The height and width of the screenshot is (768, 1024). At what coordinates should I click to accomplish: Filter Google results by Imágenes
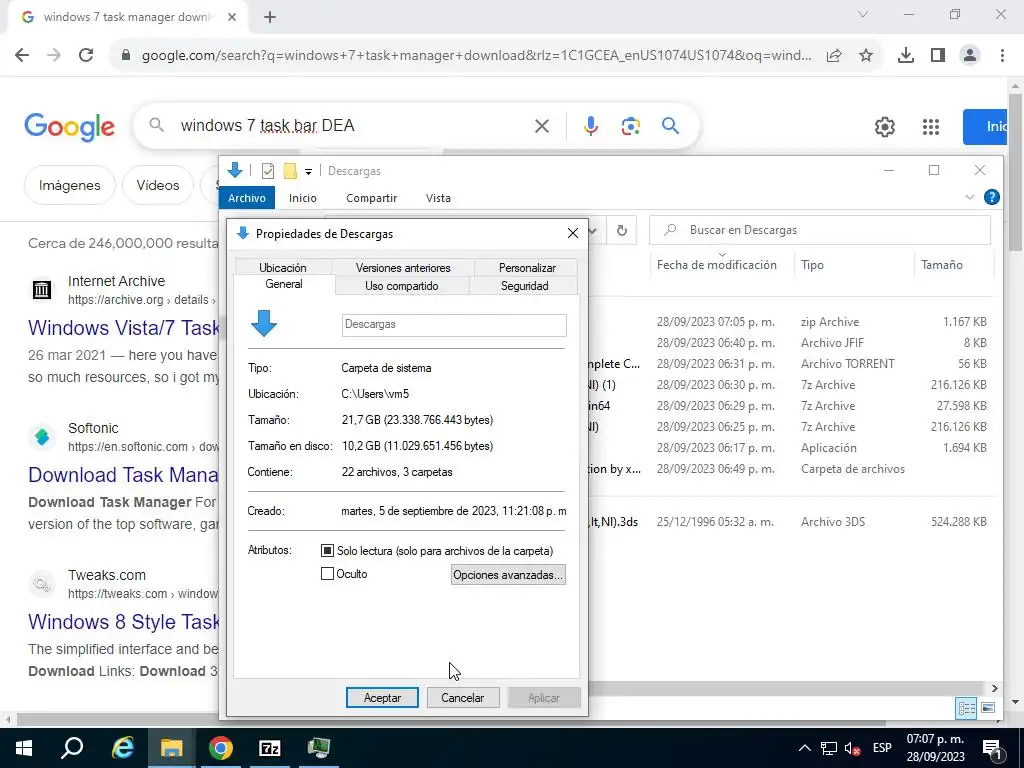(x=70, y=185)
